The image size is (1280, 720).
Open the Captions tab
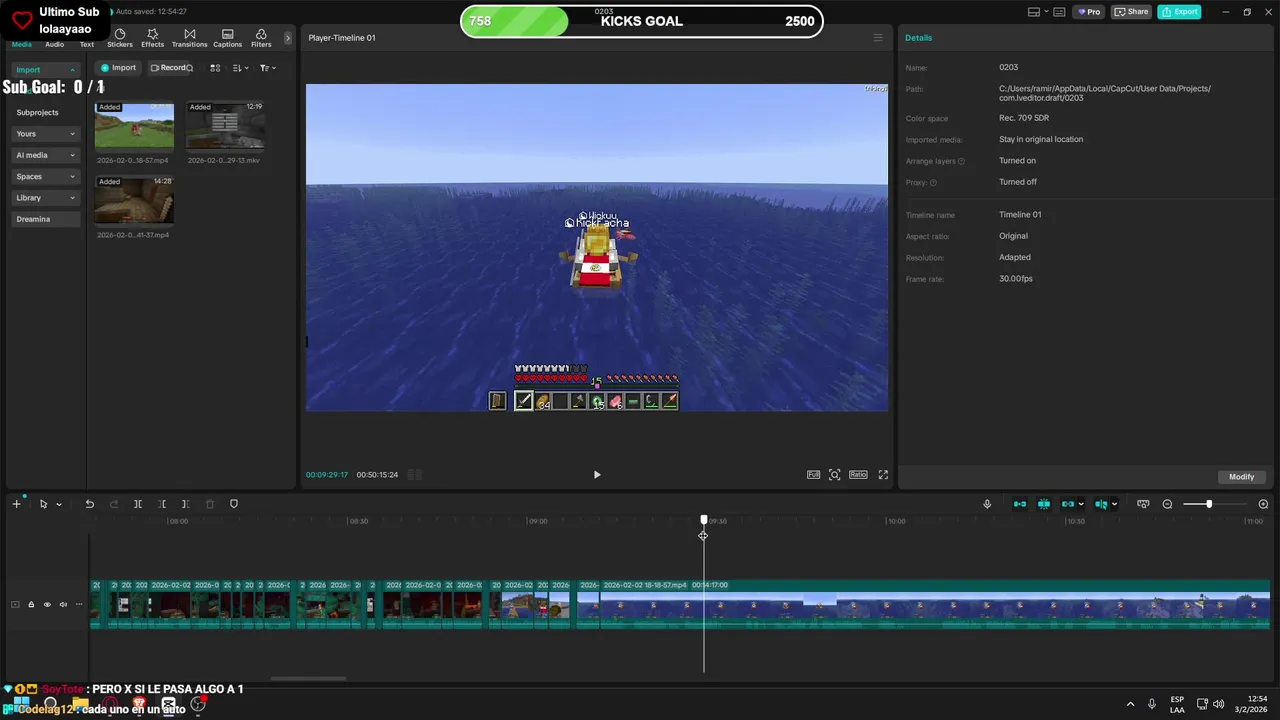click(227, 38)
